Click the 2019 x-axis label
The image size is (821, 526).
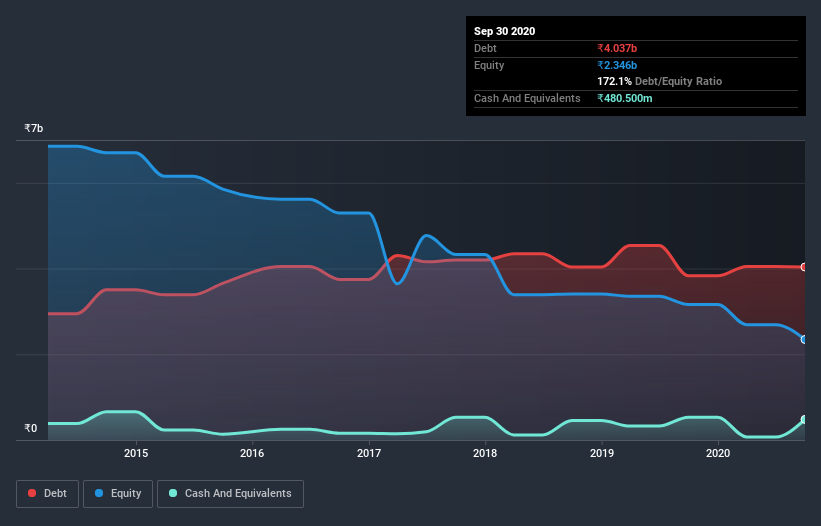click(x=602, y=453)
